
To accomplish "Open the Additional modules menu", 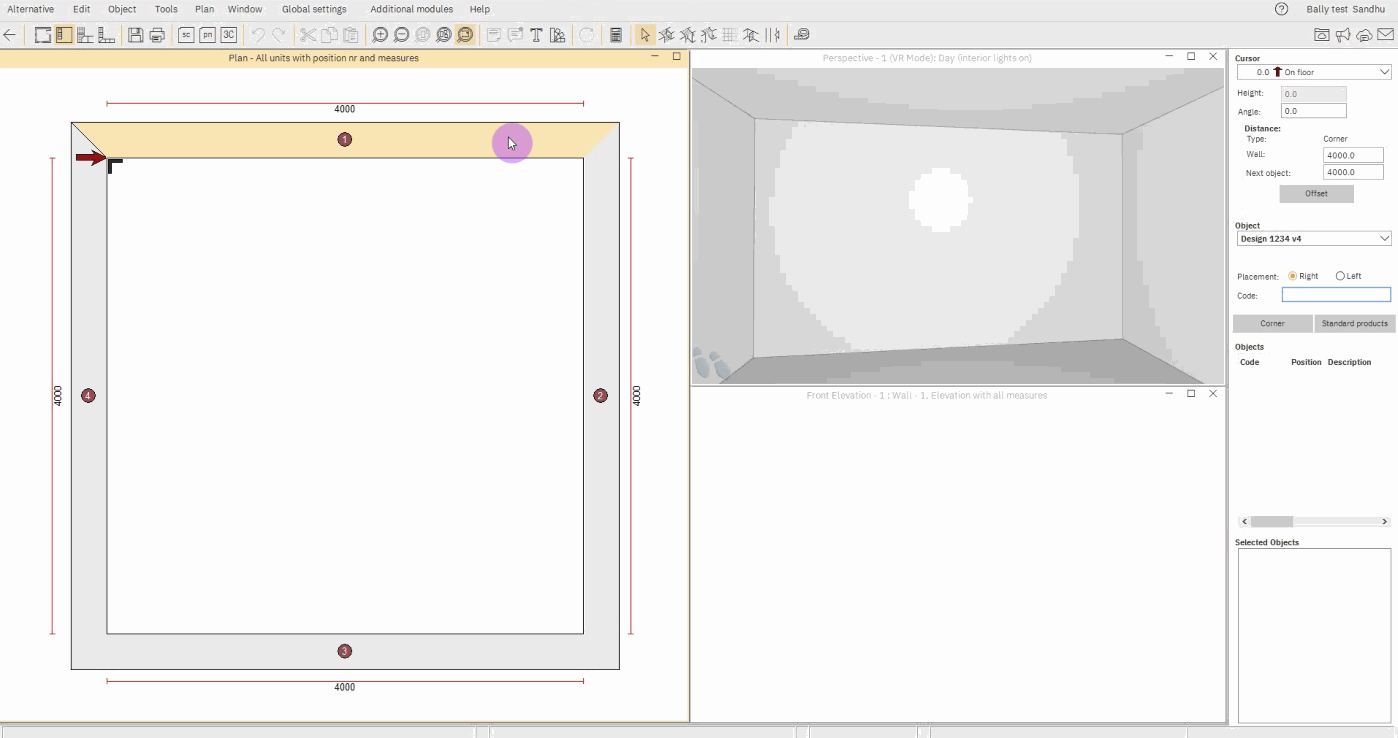I will (411, 9).
